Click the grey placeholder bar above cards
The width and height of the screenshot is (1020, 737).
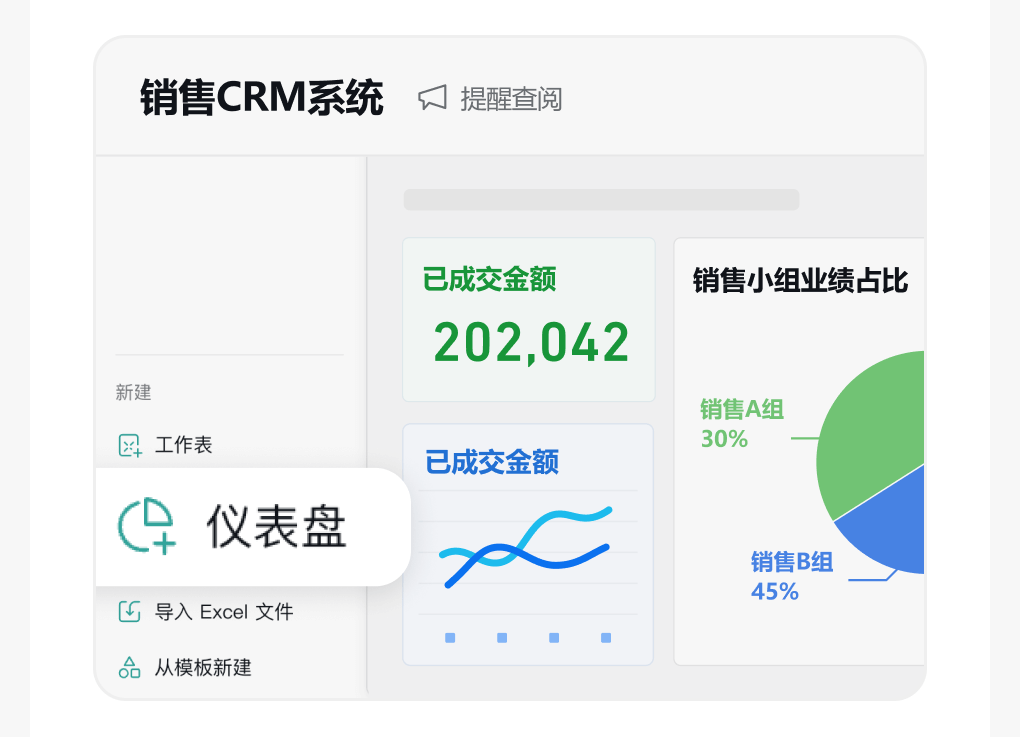click(x=601, y=200)
